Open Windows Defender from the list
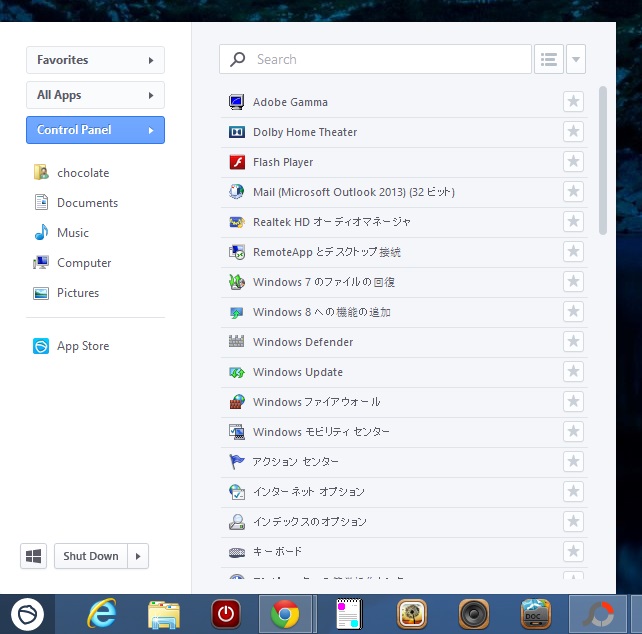The image size is (642, 634). [x=302, y=342]
